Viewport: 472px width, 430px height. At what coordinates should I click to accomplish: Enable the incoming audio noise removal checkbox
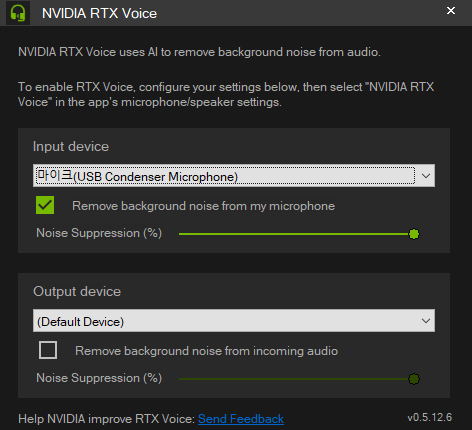(x=48, y=350)
